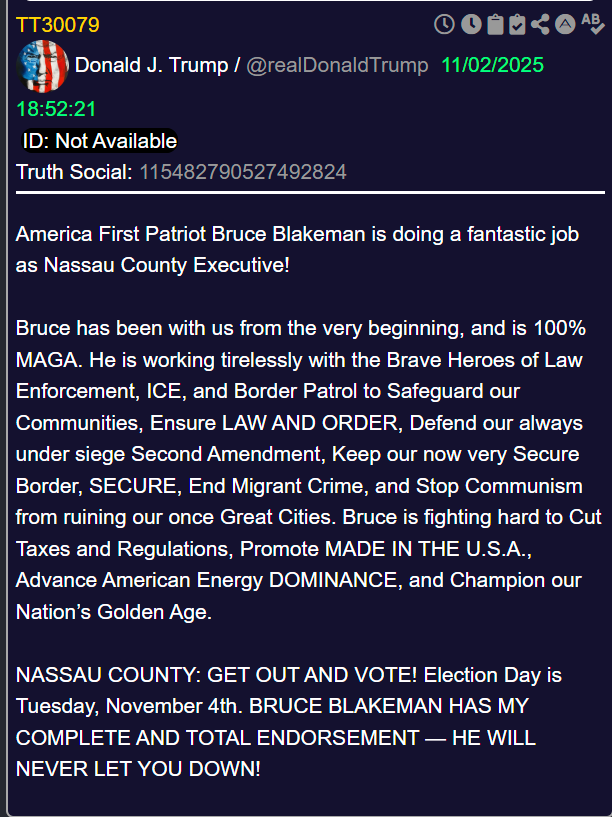Click the flag-face profile avatar
Screen dimensions: 612x817
(42, 66)
